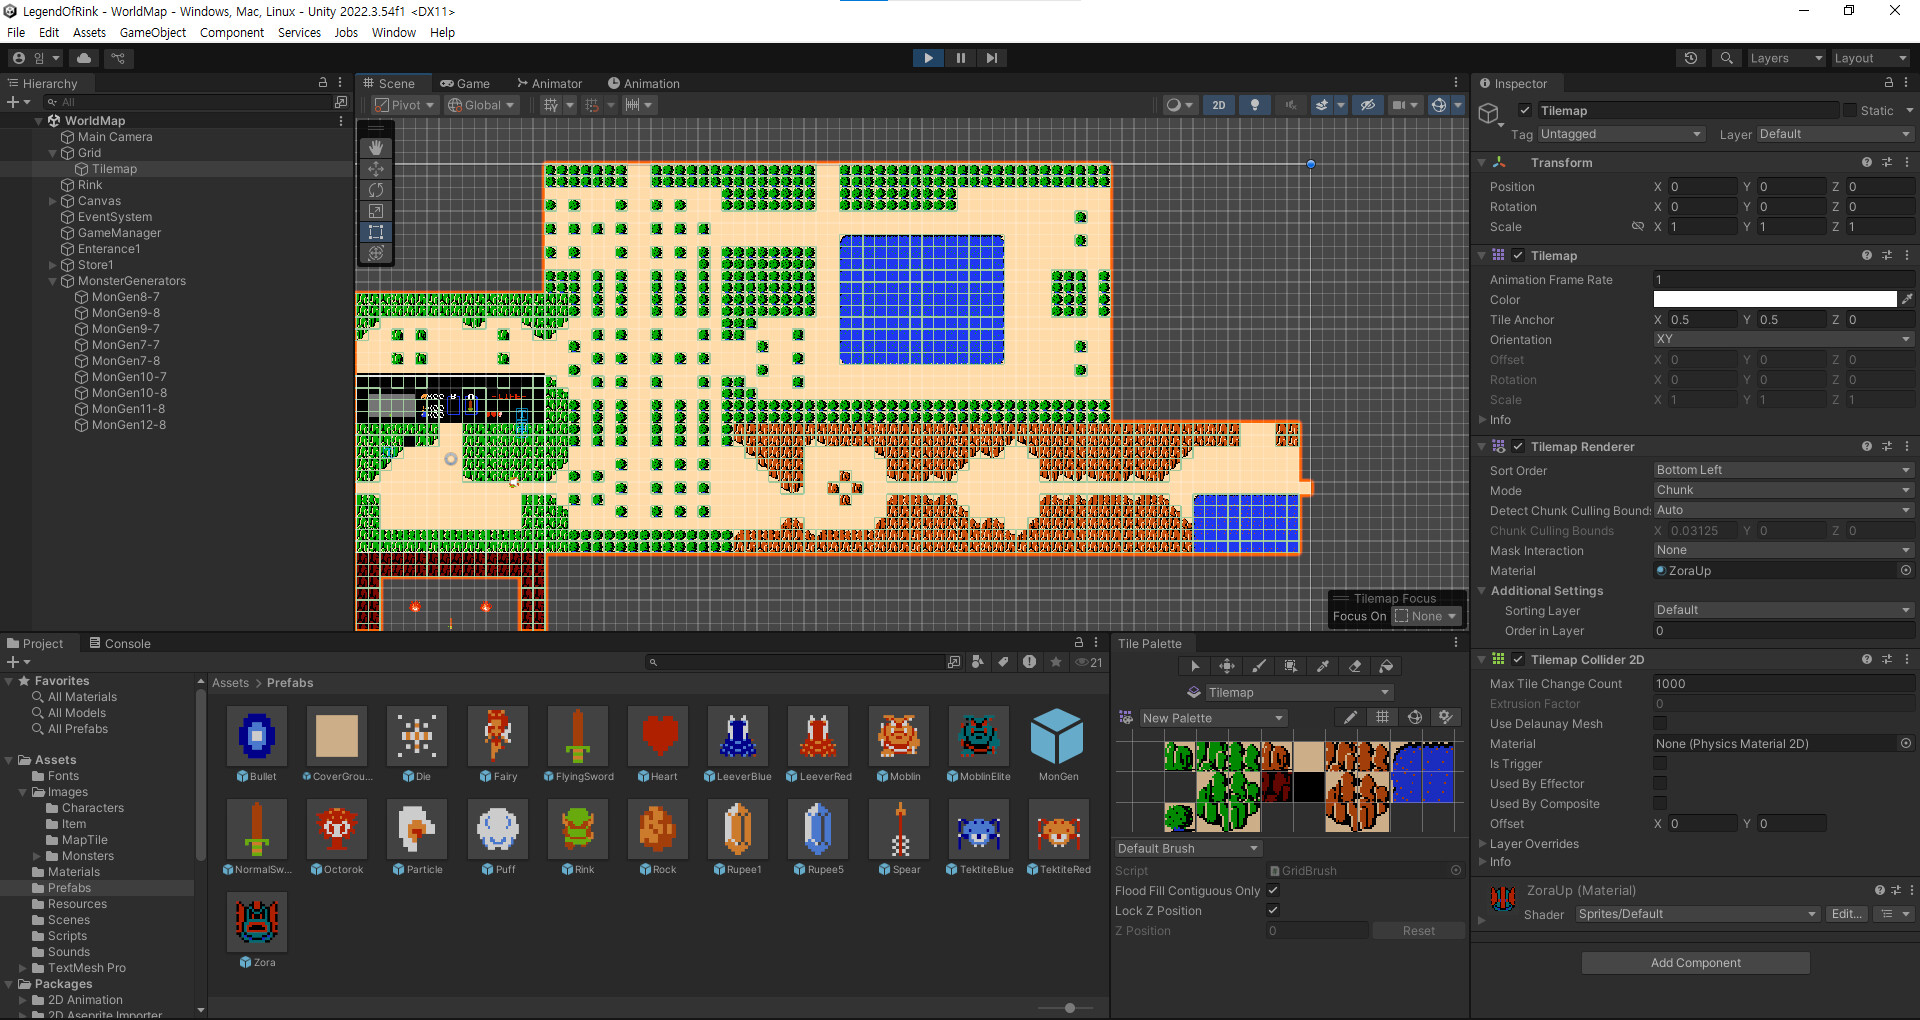Open the New Palette dropdown
The height and width of the screenshot is (1020, 1920).
1213,718
